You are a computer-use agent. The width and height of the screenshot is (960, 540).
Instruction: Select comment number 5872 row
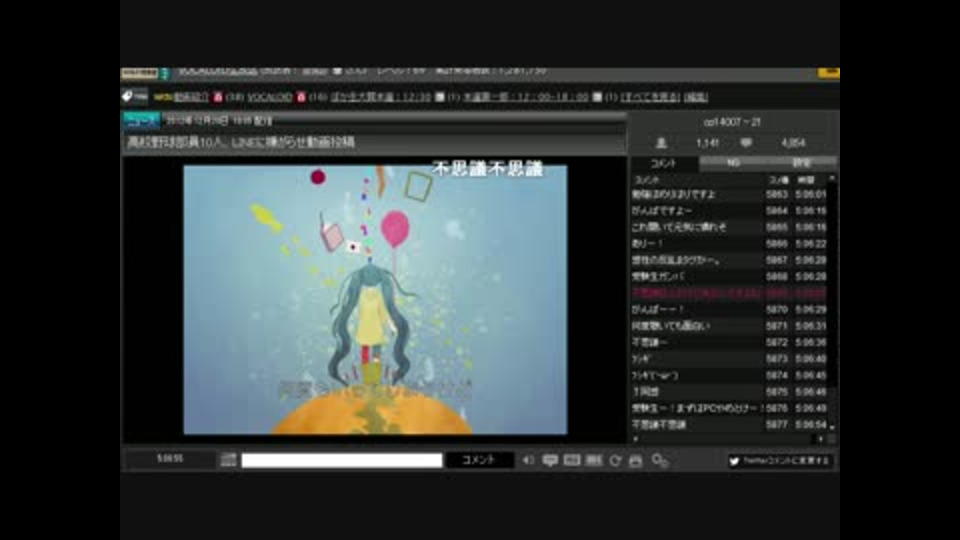point(729,343)
